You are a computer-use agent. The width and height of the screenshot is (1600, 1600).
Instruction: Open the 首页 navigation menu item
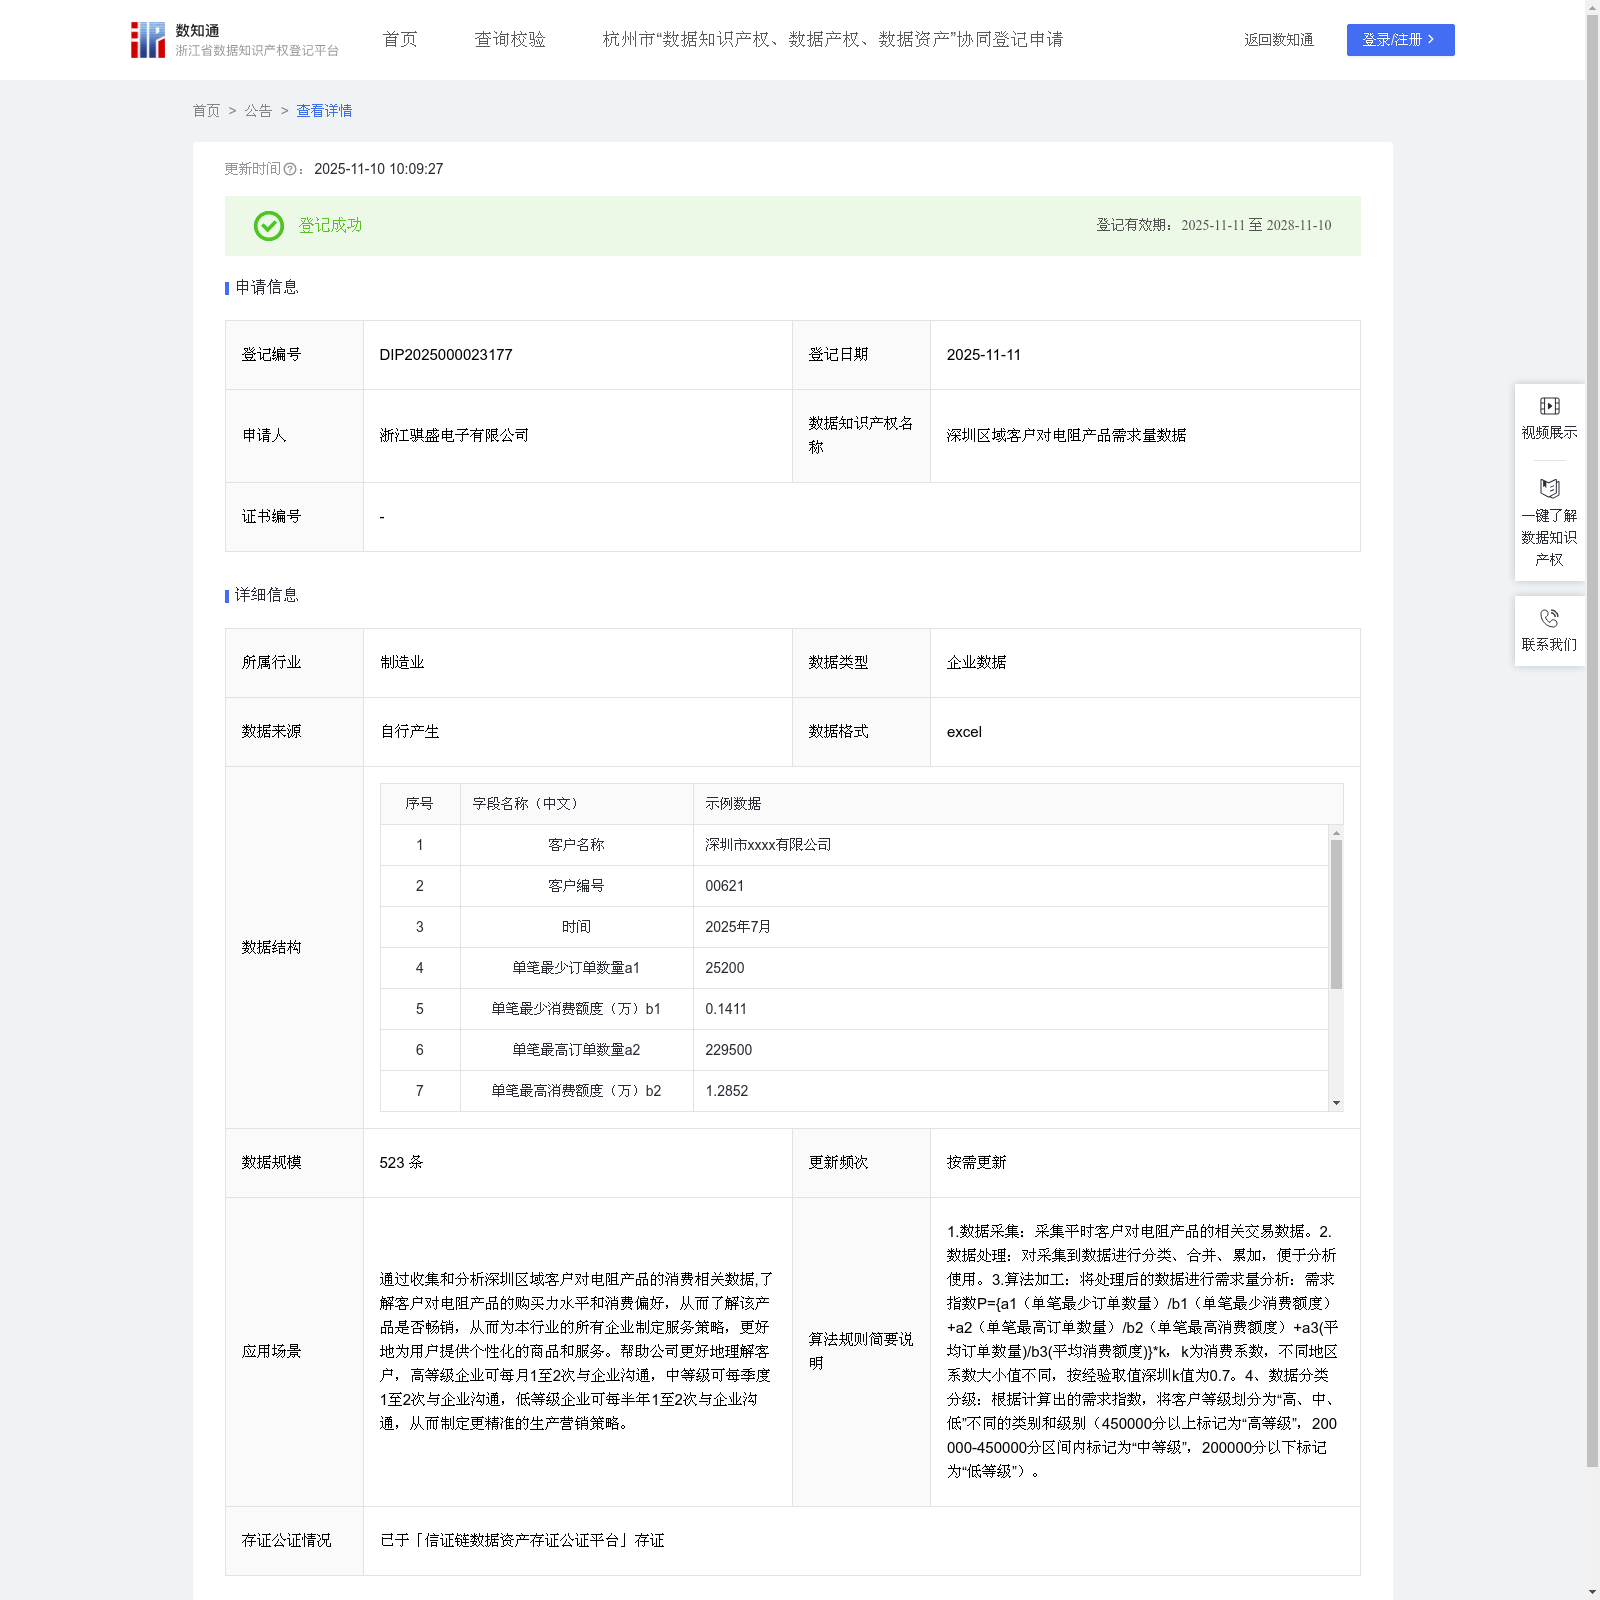[x=400, y=40]
